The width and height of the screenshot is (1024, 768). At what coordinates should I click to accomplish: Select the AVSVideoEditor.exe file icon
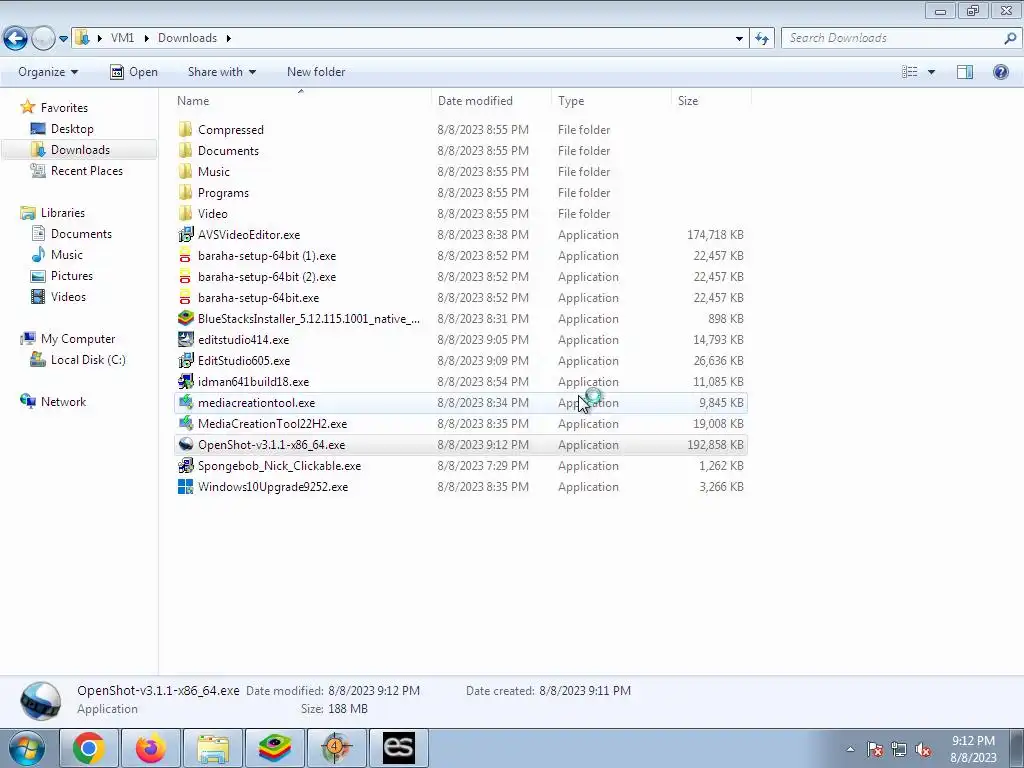[185, 234]
